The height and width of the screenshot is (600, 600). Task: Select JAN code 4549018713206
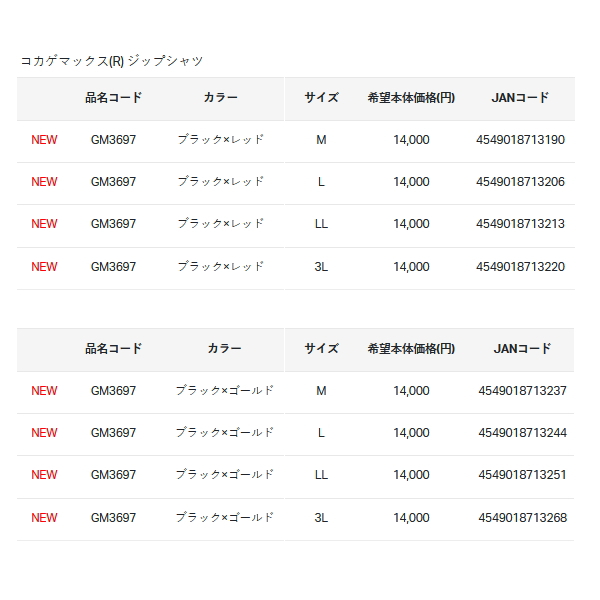click(x=520, y=182)
